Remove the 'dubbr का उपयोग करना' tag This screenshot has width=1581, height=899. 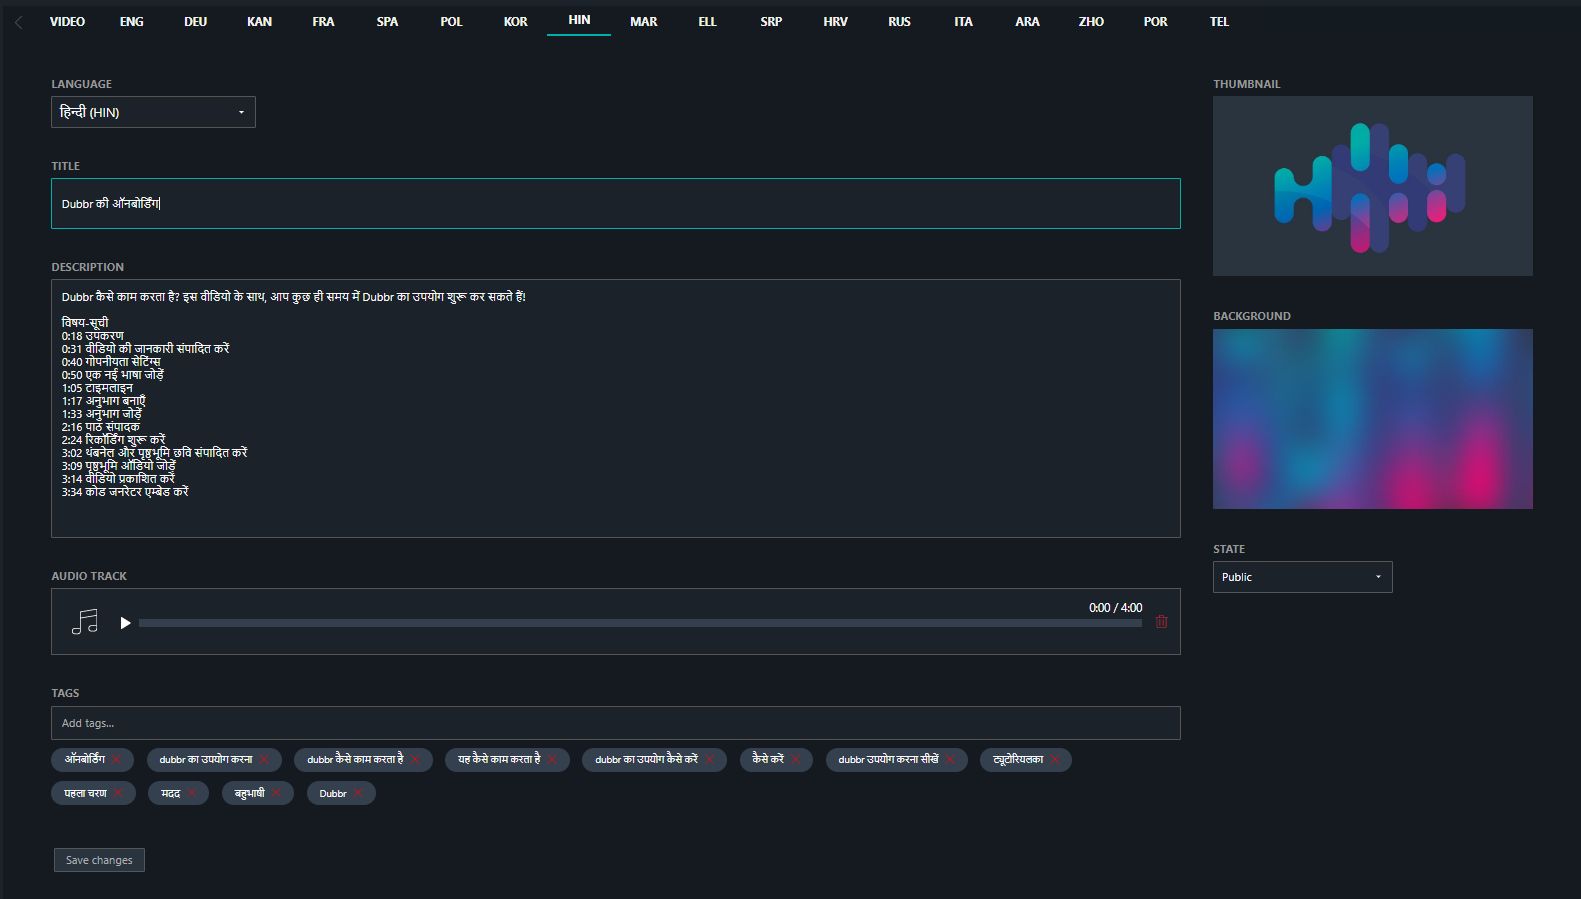click(264, 760)
